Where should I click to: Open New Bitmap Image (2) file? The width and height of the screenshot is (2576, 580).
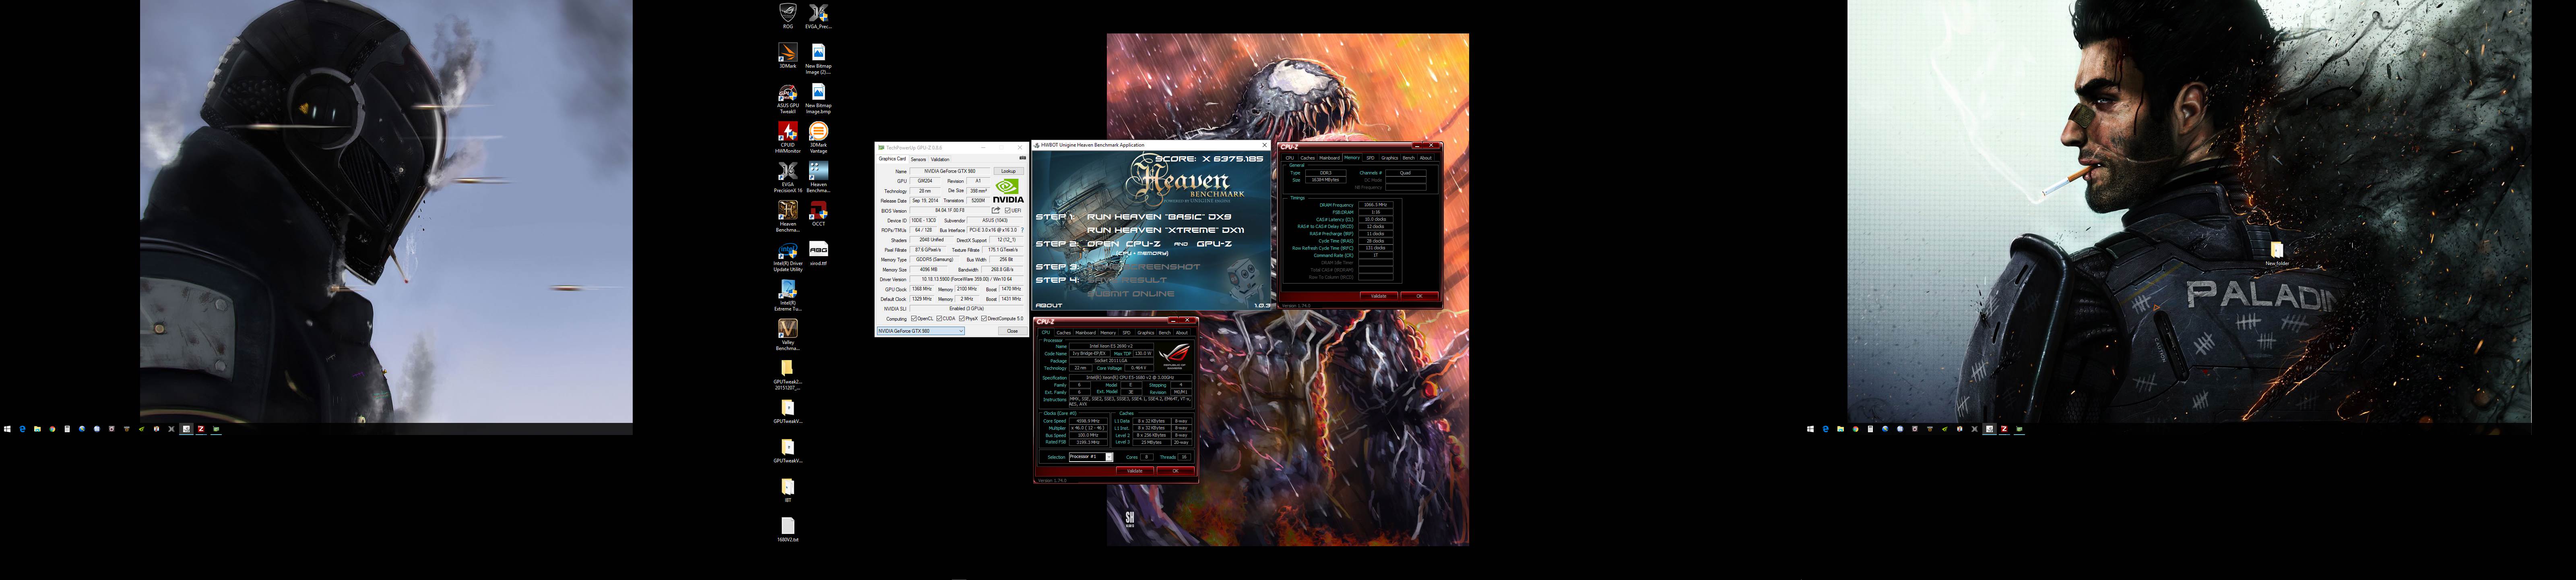818,59
